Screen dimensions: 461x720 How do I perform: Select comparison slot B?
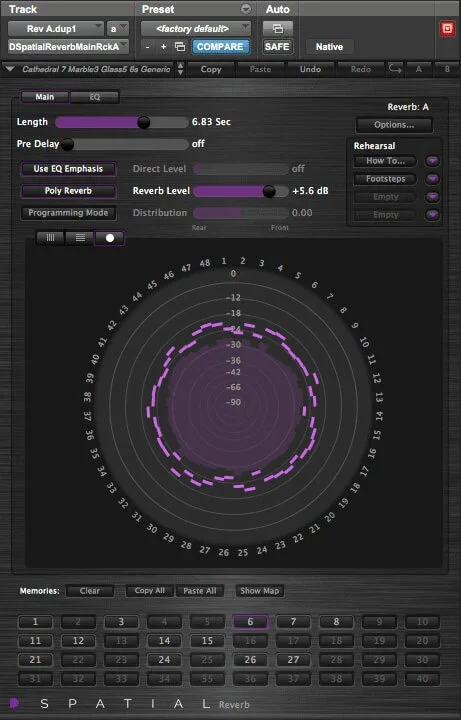point(446,69)
